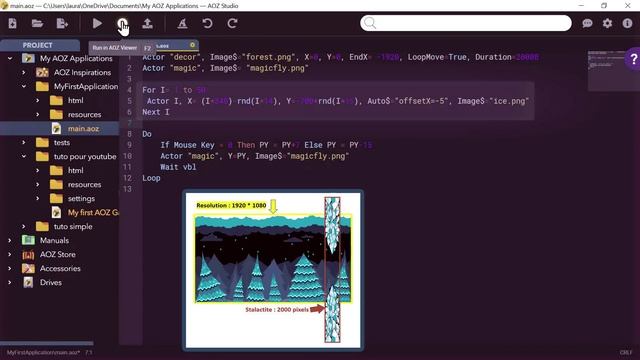The width and height of the screenshot is (640, 360).
Task: Select the settings folder label
Action: pos(81,198)
